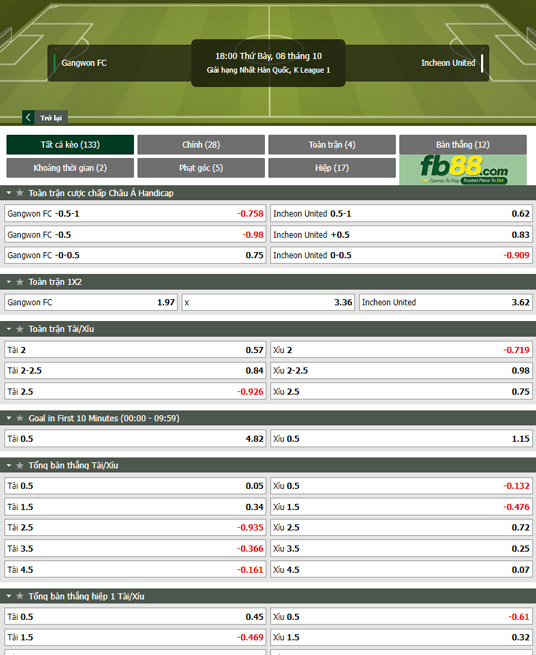Pick Incheon United +0.5 odds 0.83

point(401,235)
